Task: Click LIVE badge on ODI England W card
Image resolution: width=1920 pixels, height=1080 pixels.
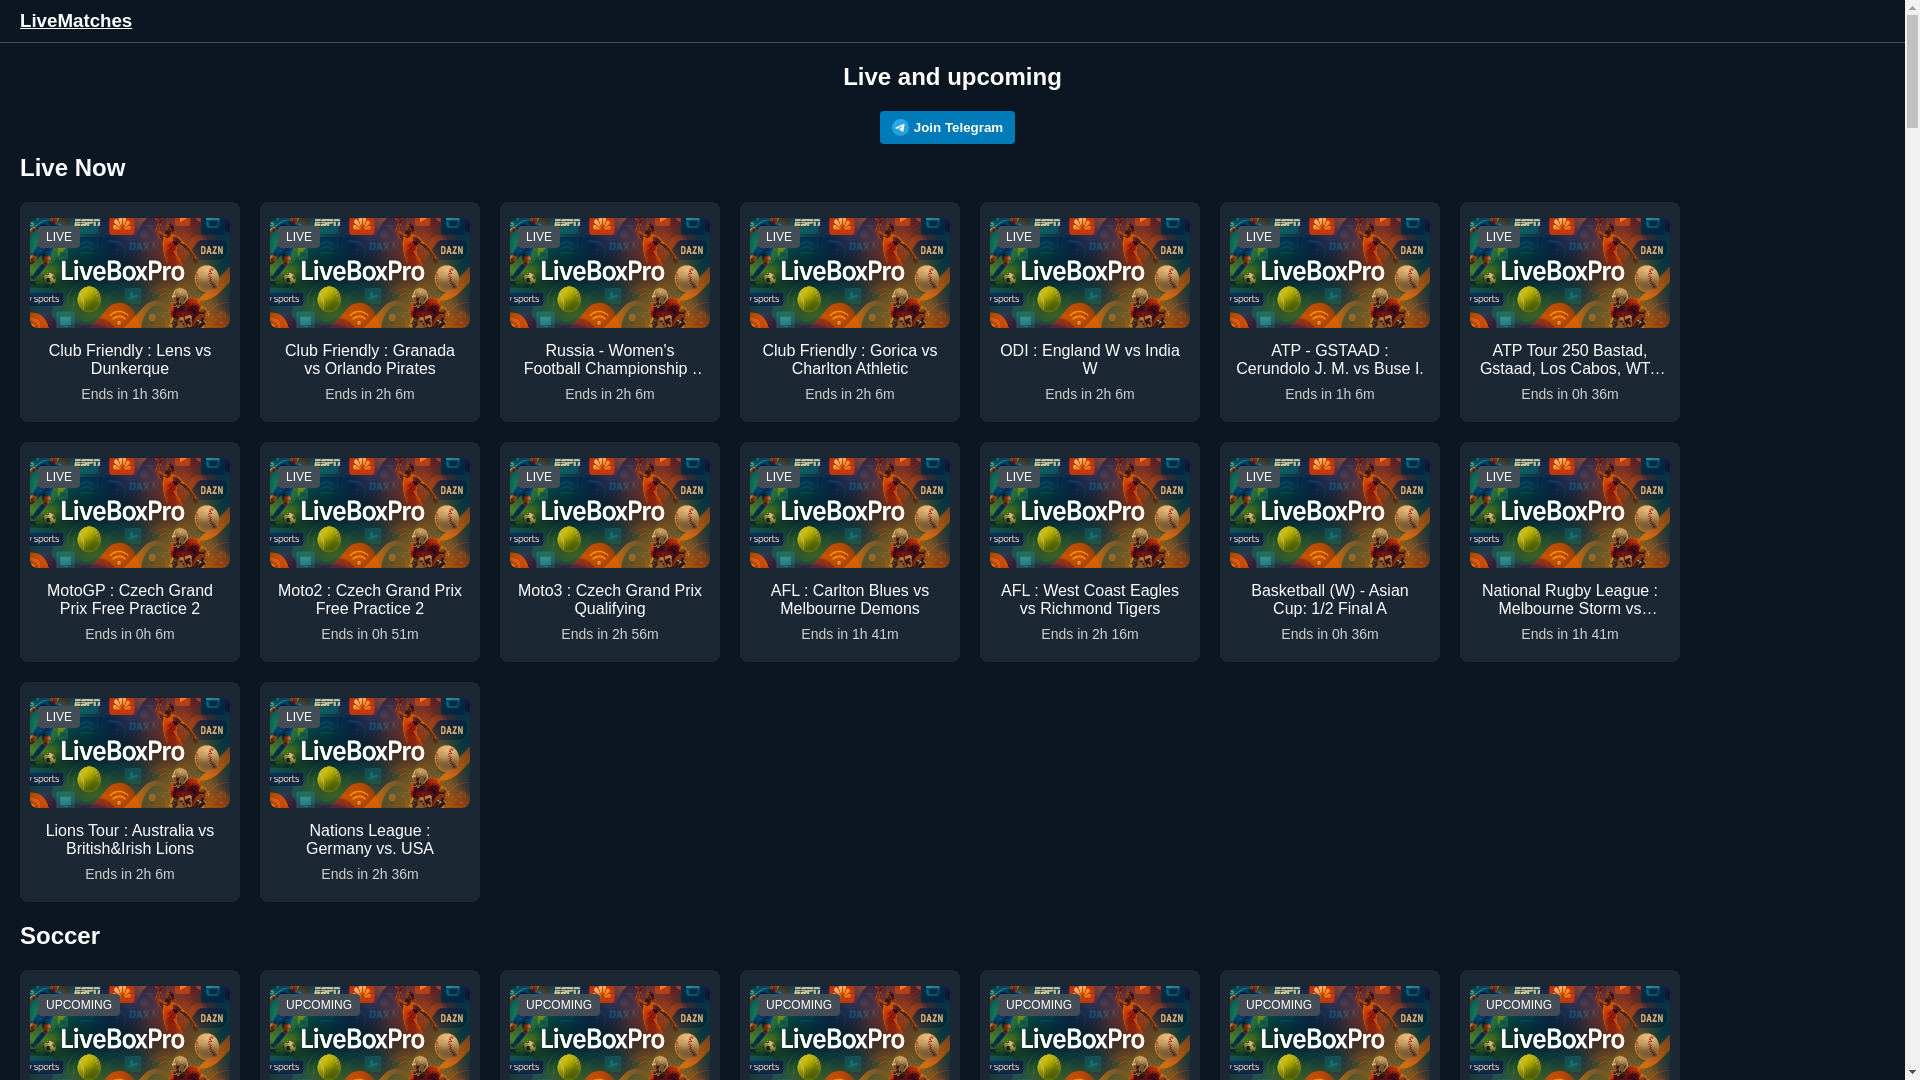Action: tap(1019, 237)
